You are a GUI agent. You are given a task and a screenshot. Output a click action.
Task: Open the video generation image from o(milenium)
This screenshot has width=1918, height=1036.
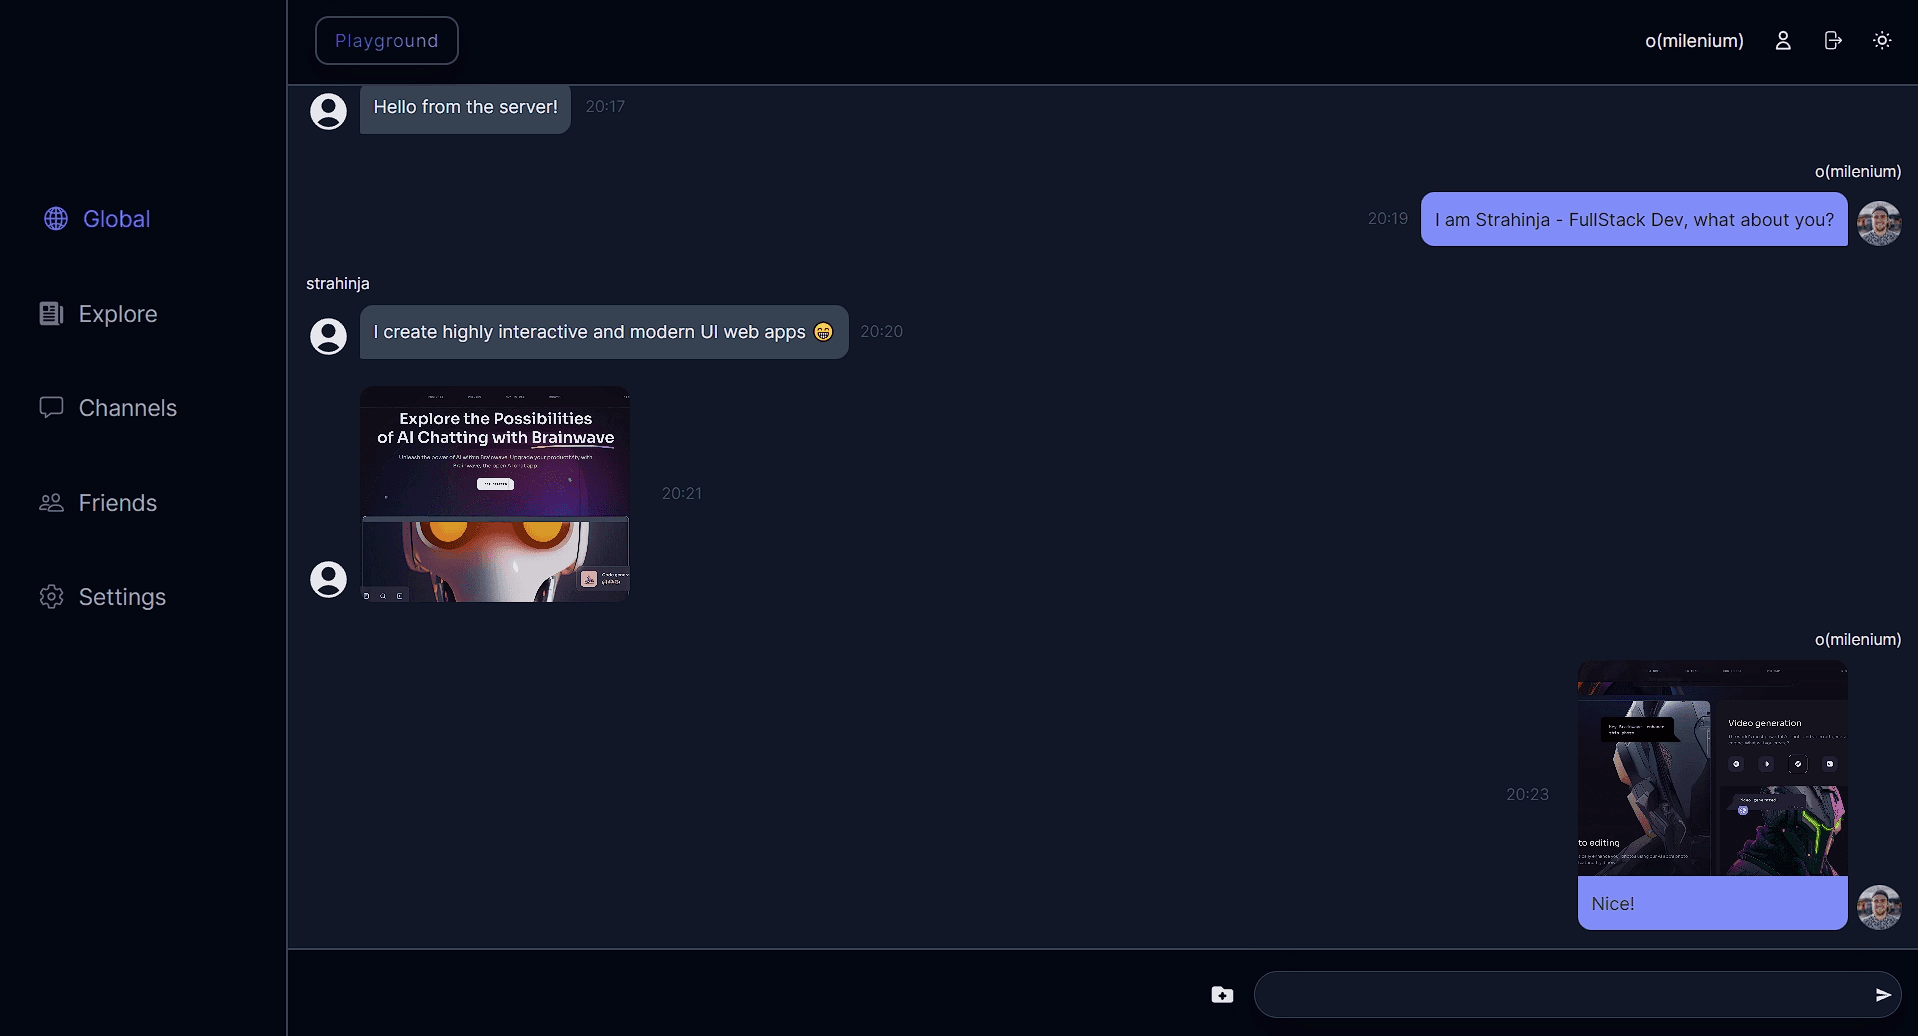tap(1711, 765)
